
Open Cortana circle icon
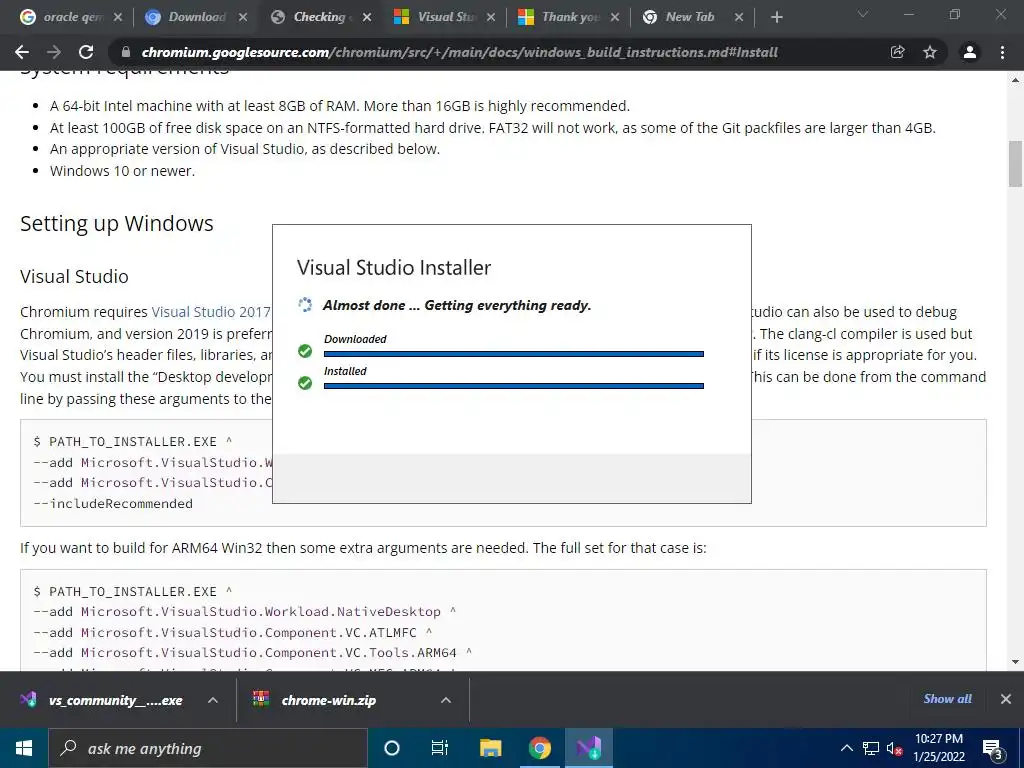[x=392, y=748]
